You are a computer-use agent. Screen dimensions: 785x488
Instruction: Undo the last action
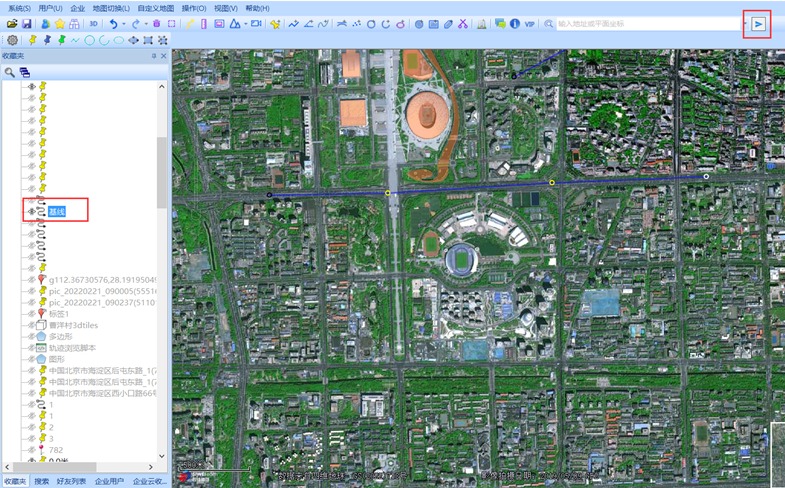[114, 24]
